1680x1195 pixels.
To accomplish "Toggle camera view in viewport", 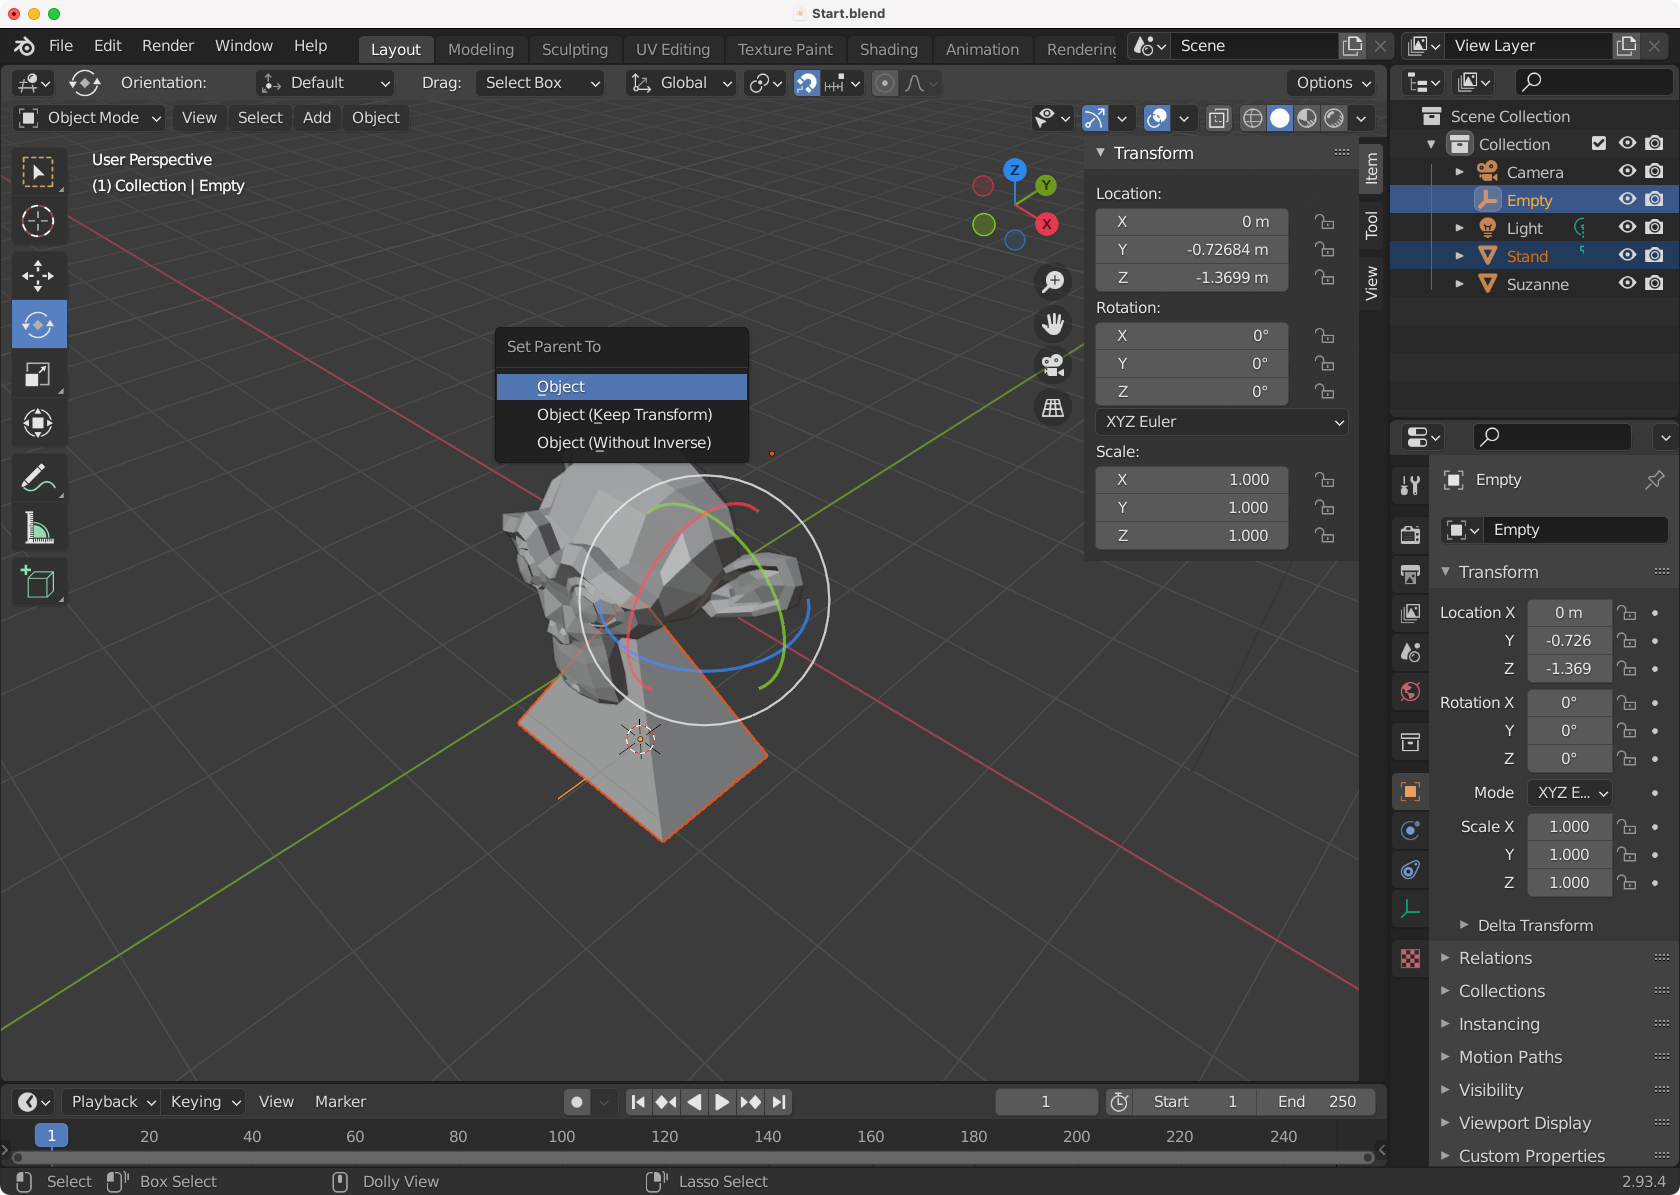I will tap(1053, 366).
